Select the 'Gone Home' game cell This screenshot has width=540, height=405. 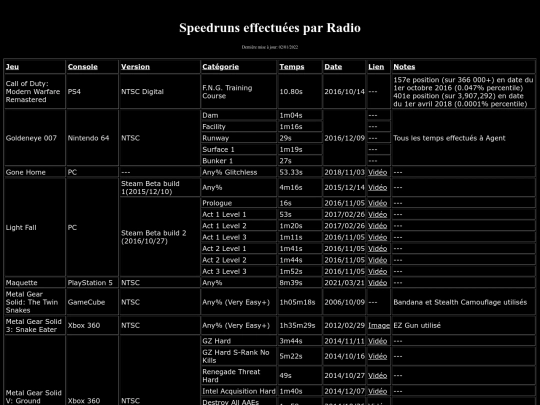point(34,172)
